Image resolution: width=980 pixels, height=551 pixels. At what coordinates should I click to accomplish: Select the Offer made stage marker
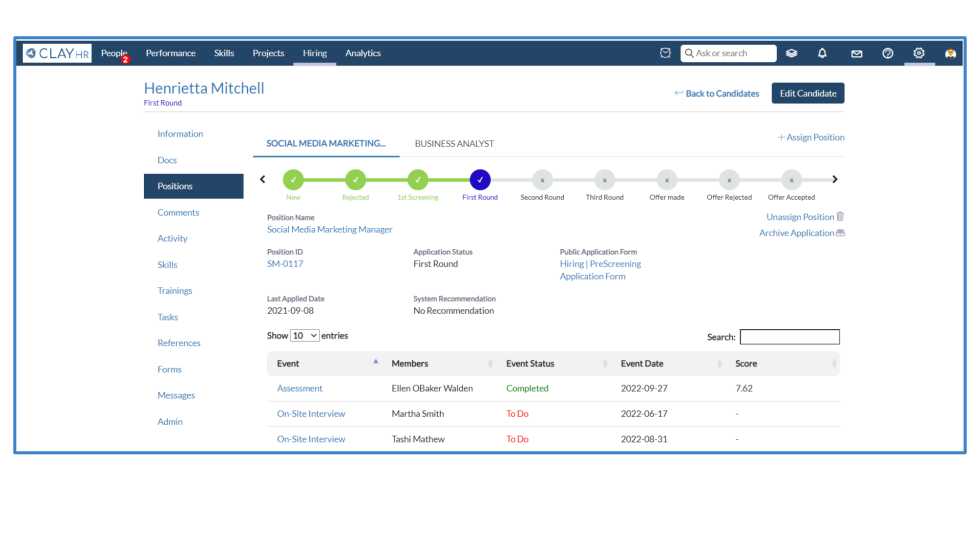click(667, 180)
